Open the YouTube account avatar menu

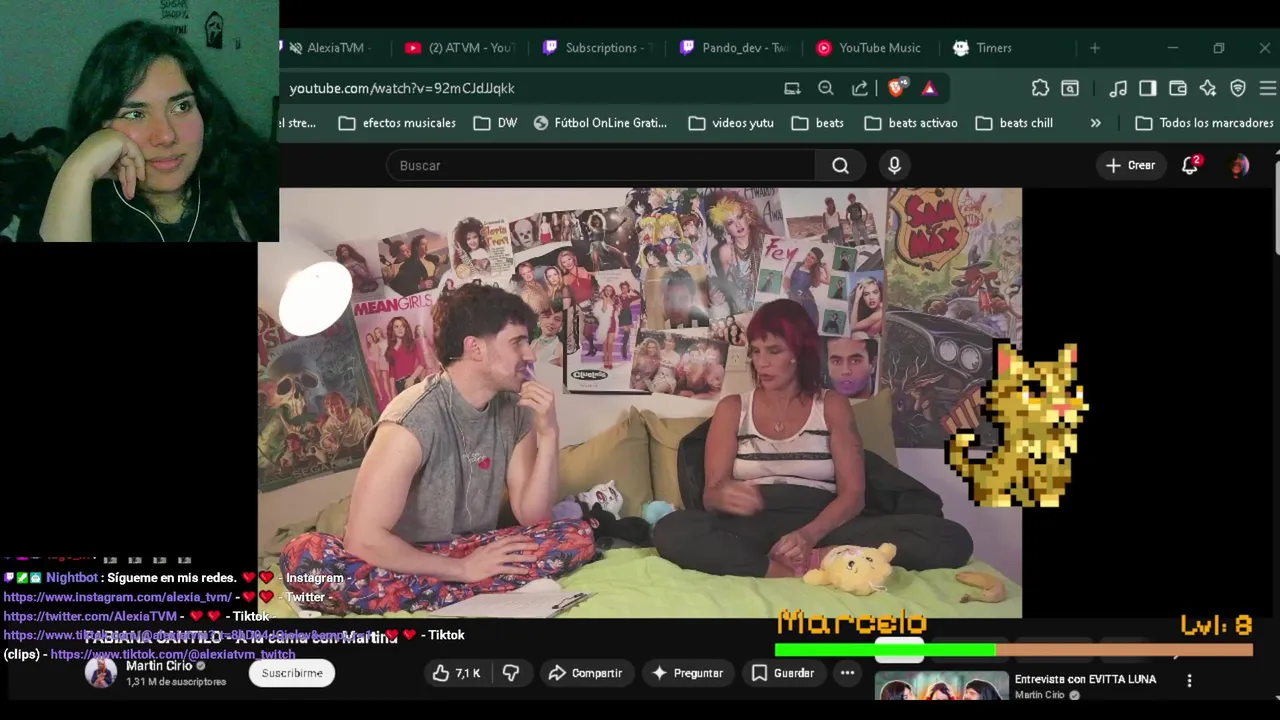pyautogui.click(x=1239, y=166)
